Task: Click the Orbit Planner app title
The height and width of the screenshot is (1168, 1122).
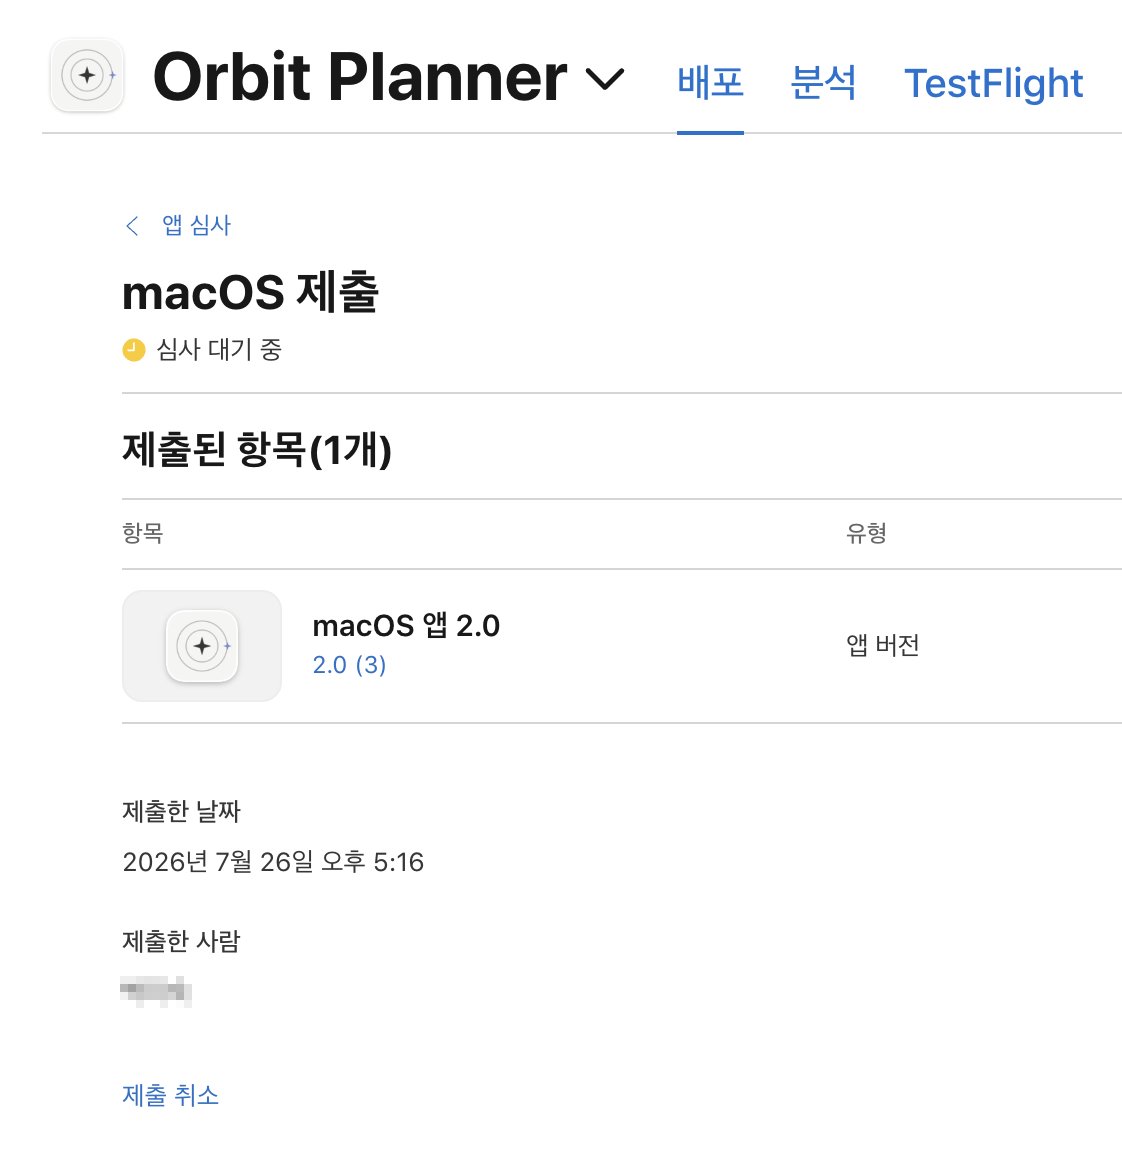Action: coord(360,77)
